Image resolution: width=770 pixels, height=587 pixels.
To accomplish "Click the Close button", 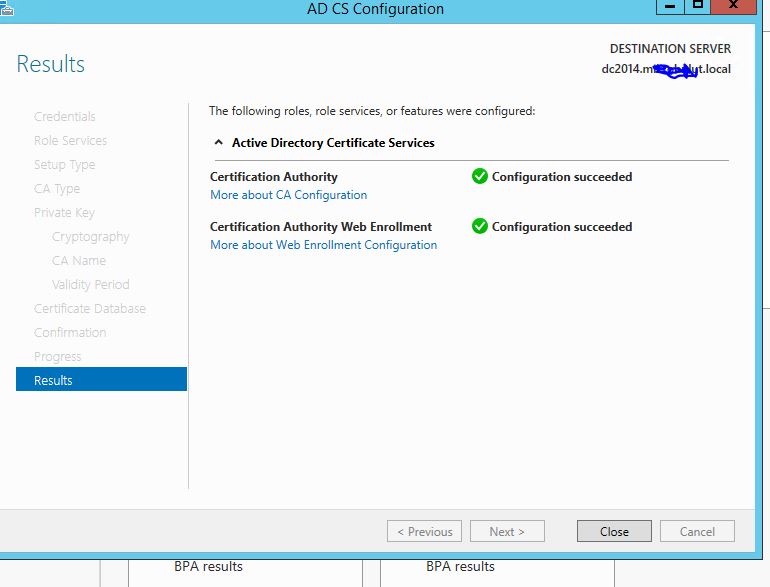I will 614,531.
